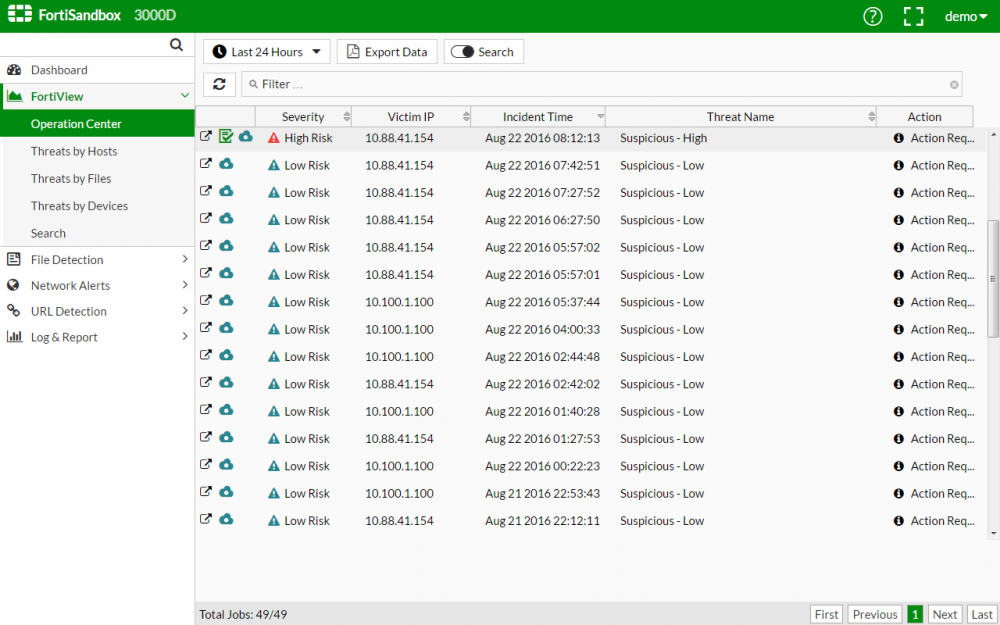Expand the Network Alerts menu
1000x625 pixels.
click(97, 286)
